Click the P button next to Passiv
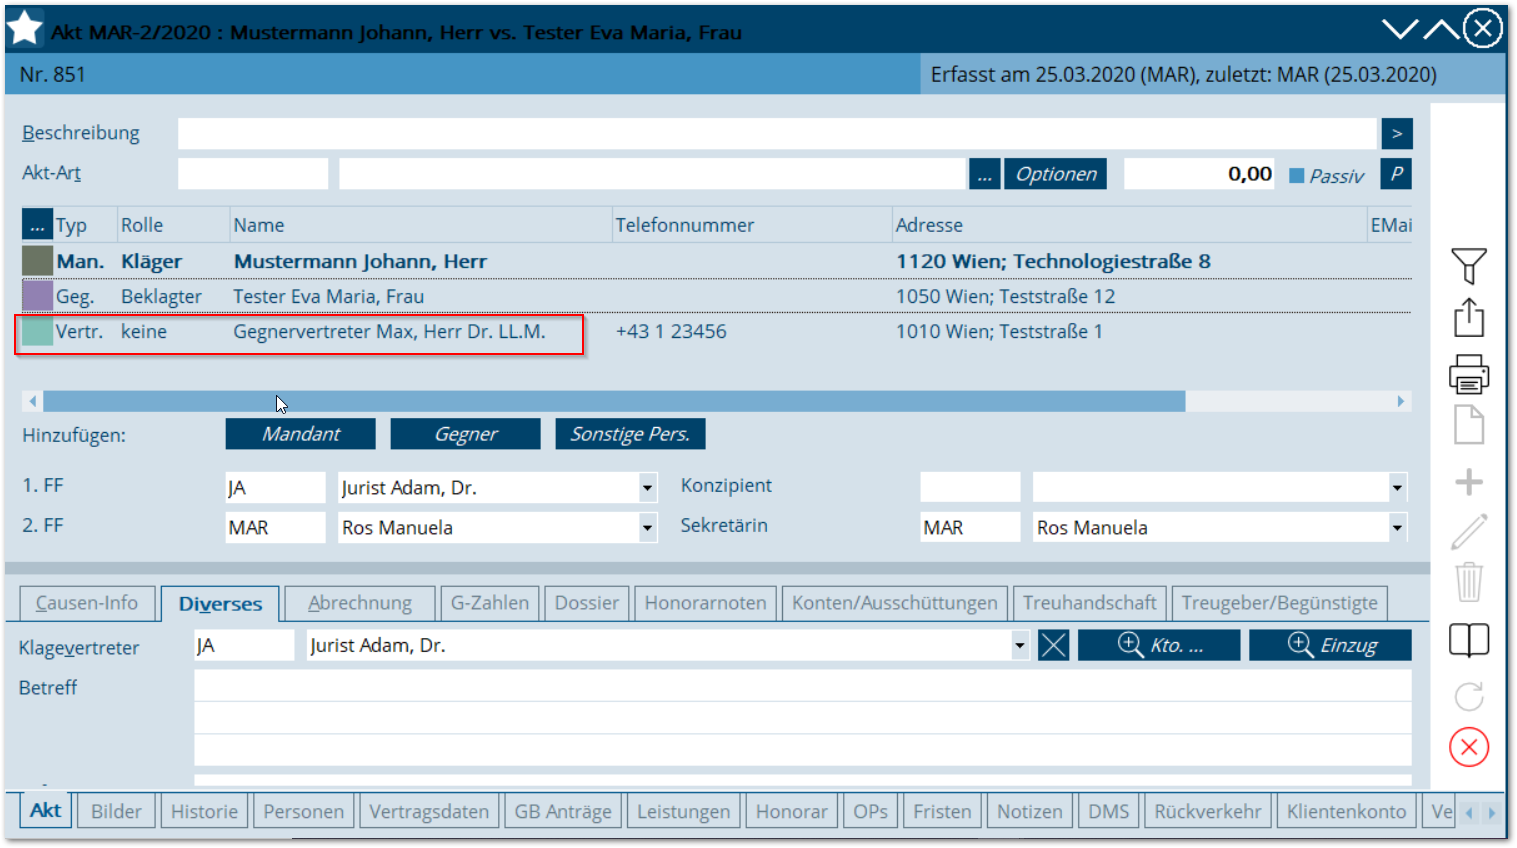 1397,174
